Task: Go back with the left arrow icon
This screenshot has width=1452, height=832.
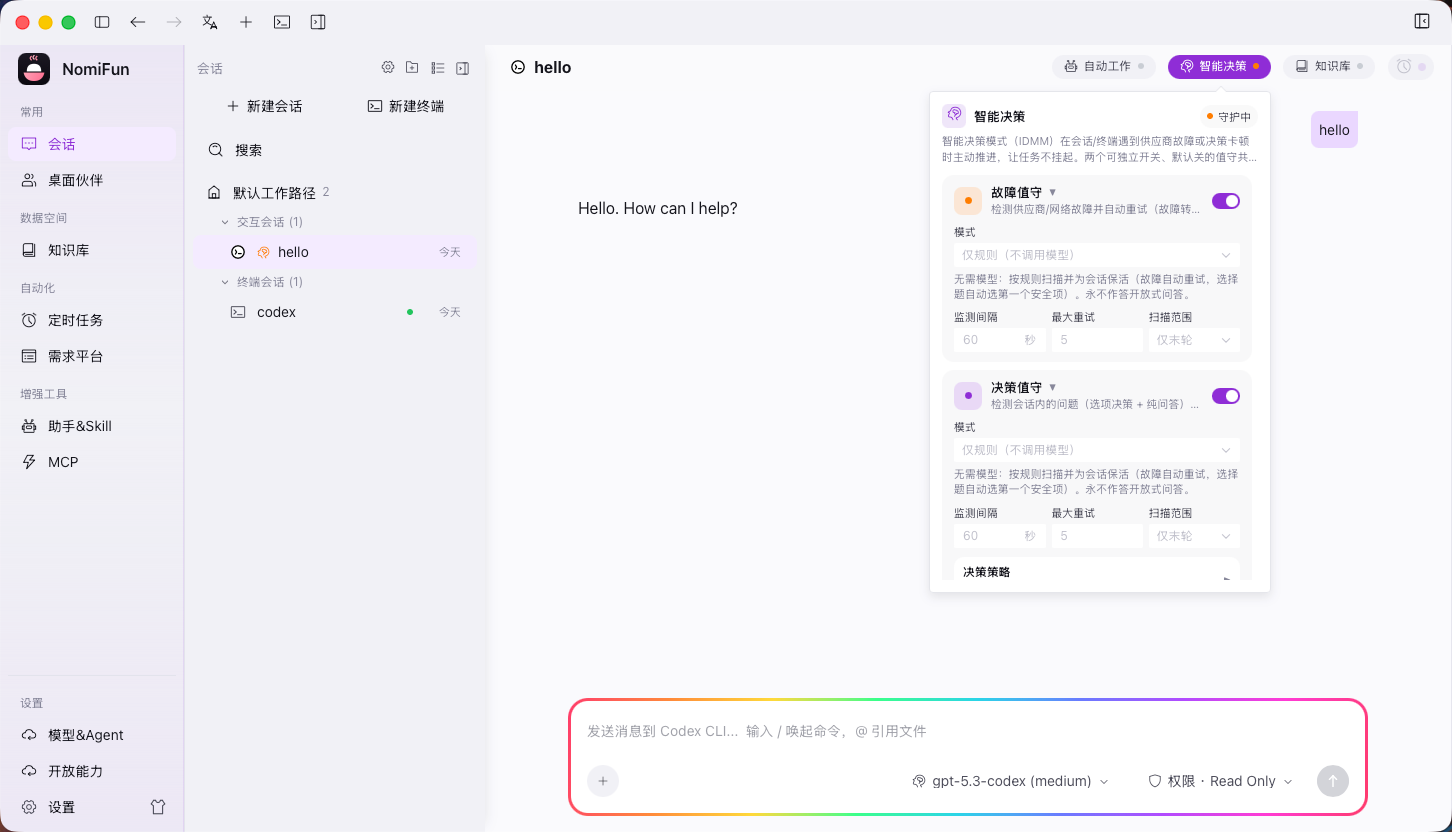Action: (x=138, y=22)
